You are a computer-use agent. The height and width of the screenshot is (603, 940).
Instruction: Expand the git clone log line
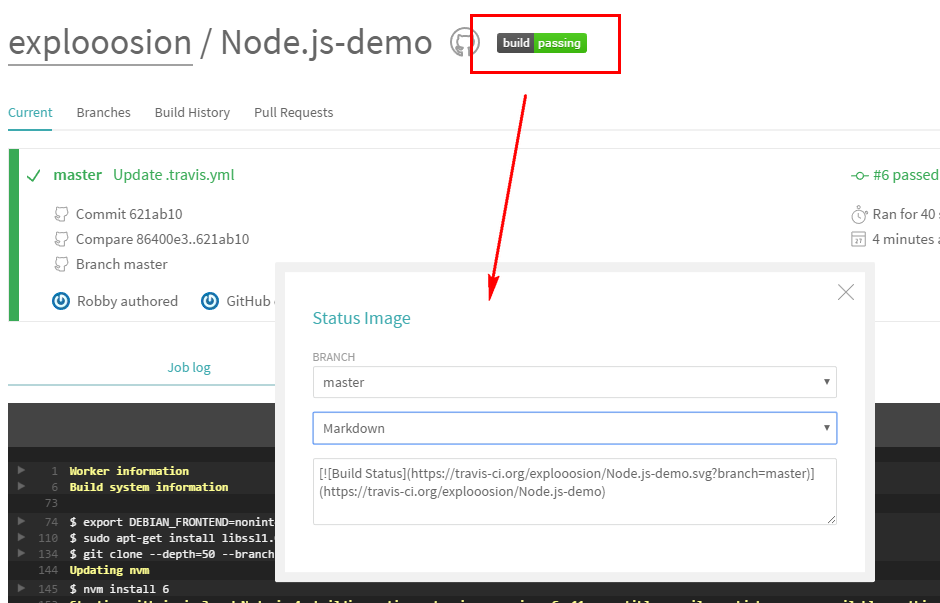coord(21,553)
